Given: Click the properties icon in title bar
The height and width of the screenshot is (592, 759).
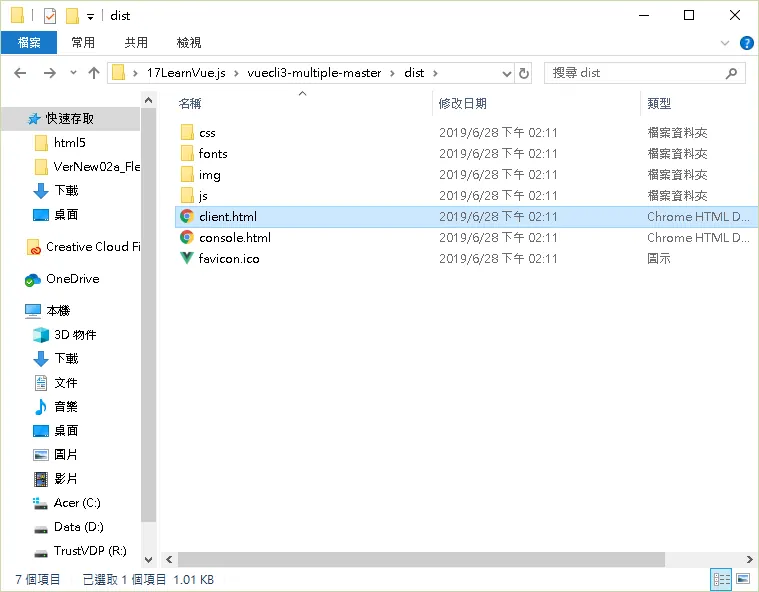Looking at the screenshot, I should pyautogui.click(x=50, y=16).
